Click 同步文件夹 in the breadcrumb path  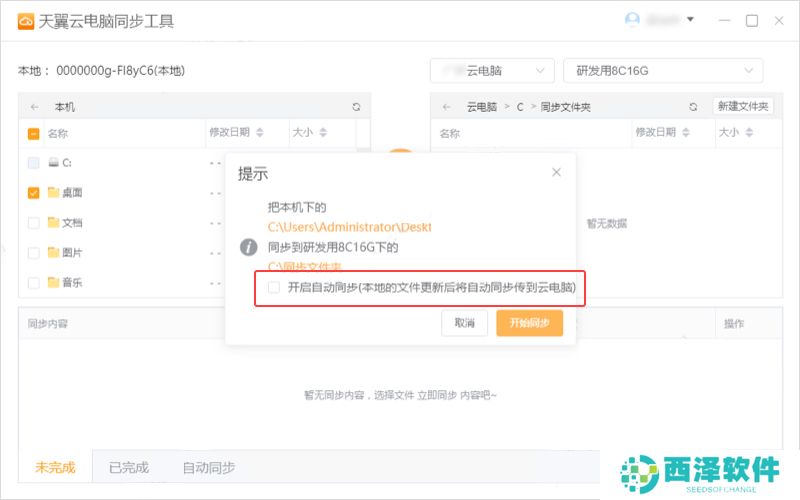click(x=565, y=107)
